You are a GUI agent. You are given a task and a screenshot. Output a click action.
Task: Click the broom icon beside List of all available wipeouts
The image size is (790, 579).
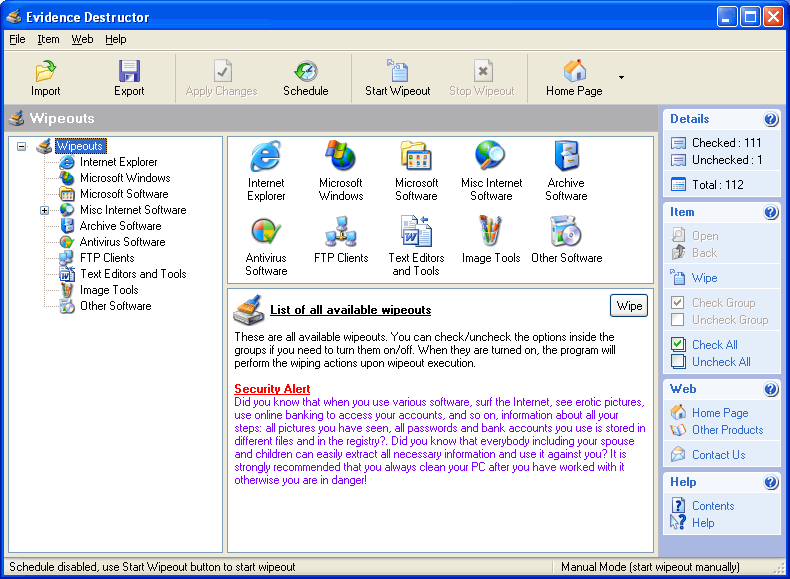[x=249, y=310]
